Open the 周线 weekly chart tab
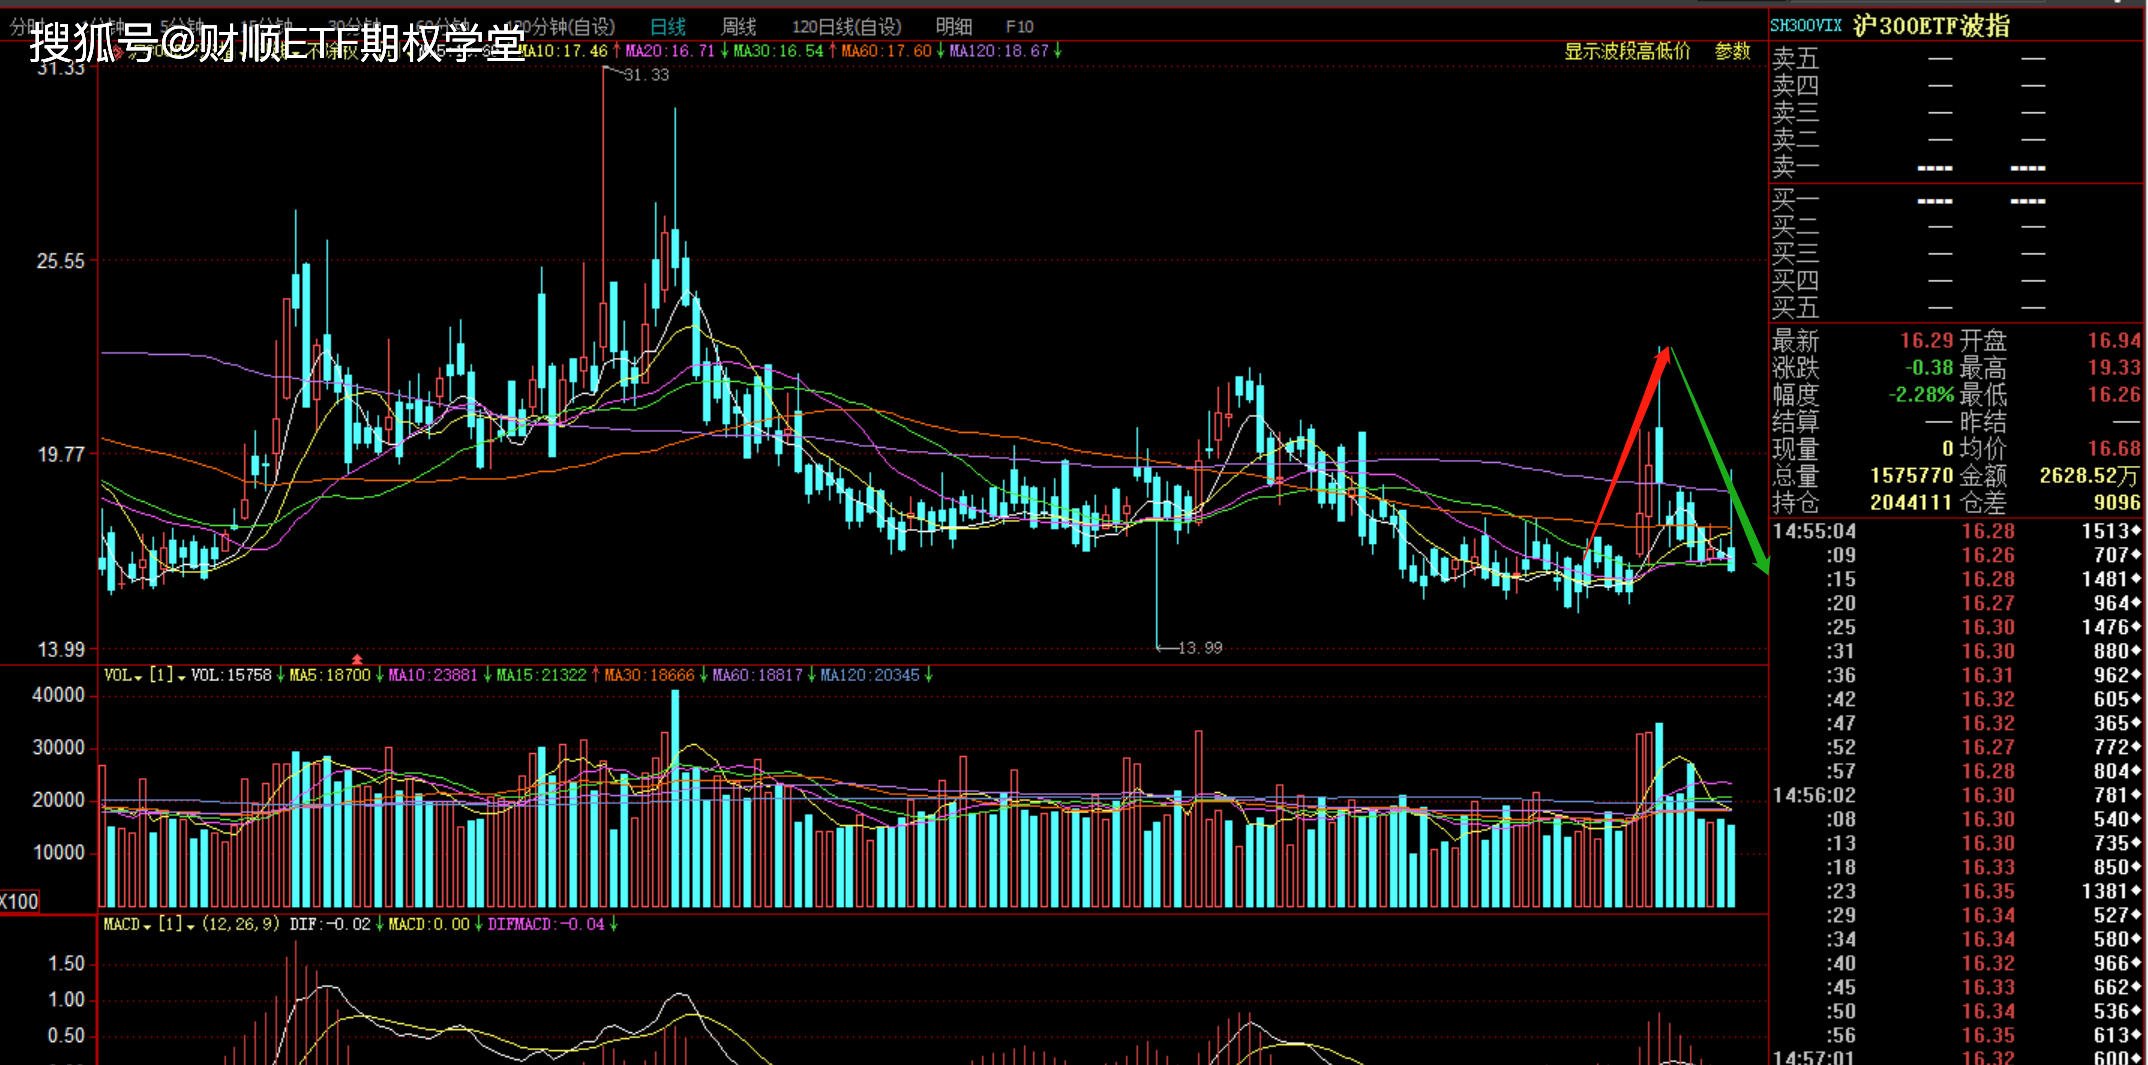 (738, 27)
